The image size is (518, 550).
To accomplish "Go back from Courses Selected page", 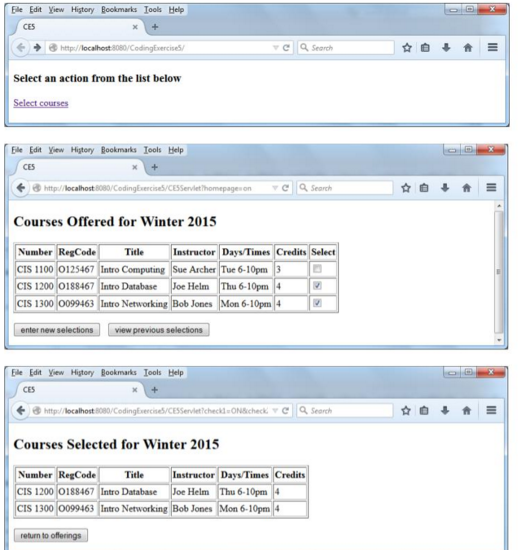I will coord(21,410).
